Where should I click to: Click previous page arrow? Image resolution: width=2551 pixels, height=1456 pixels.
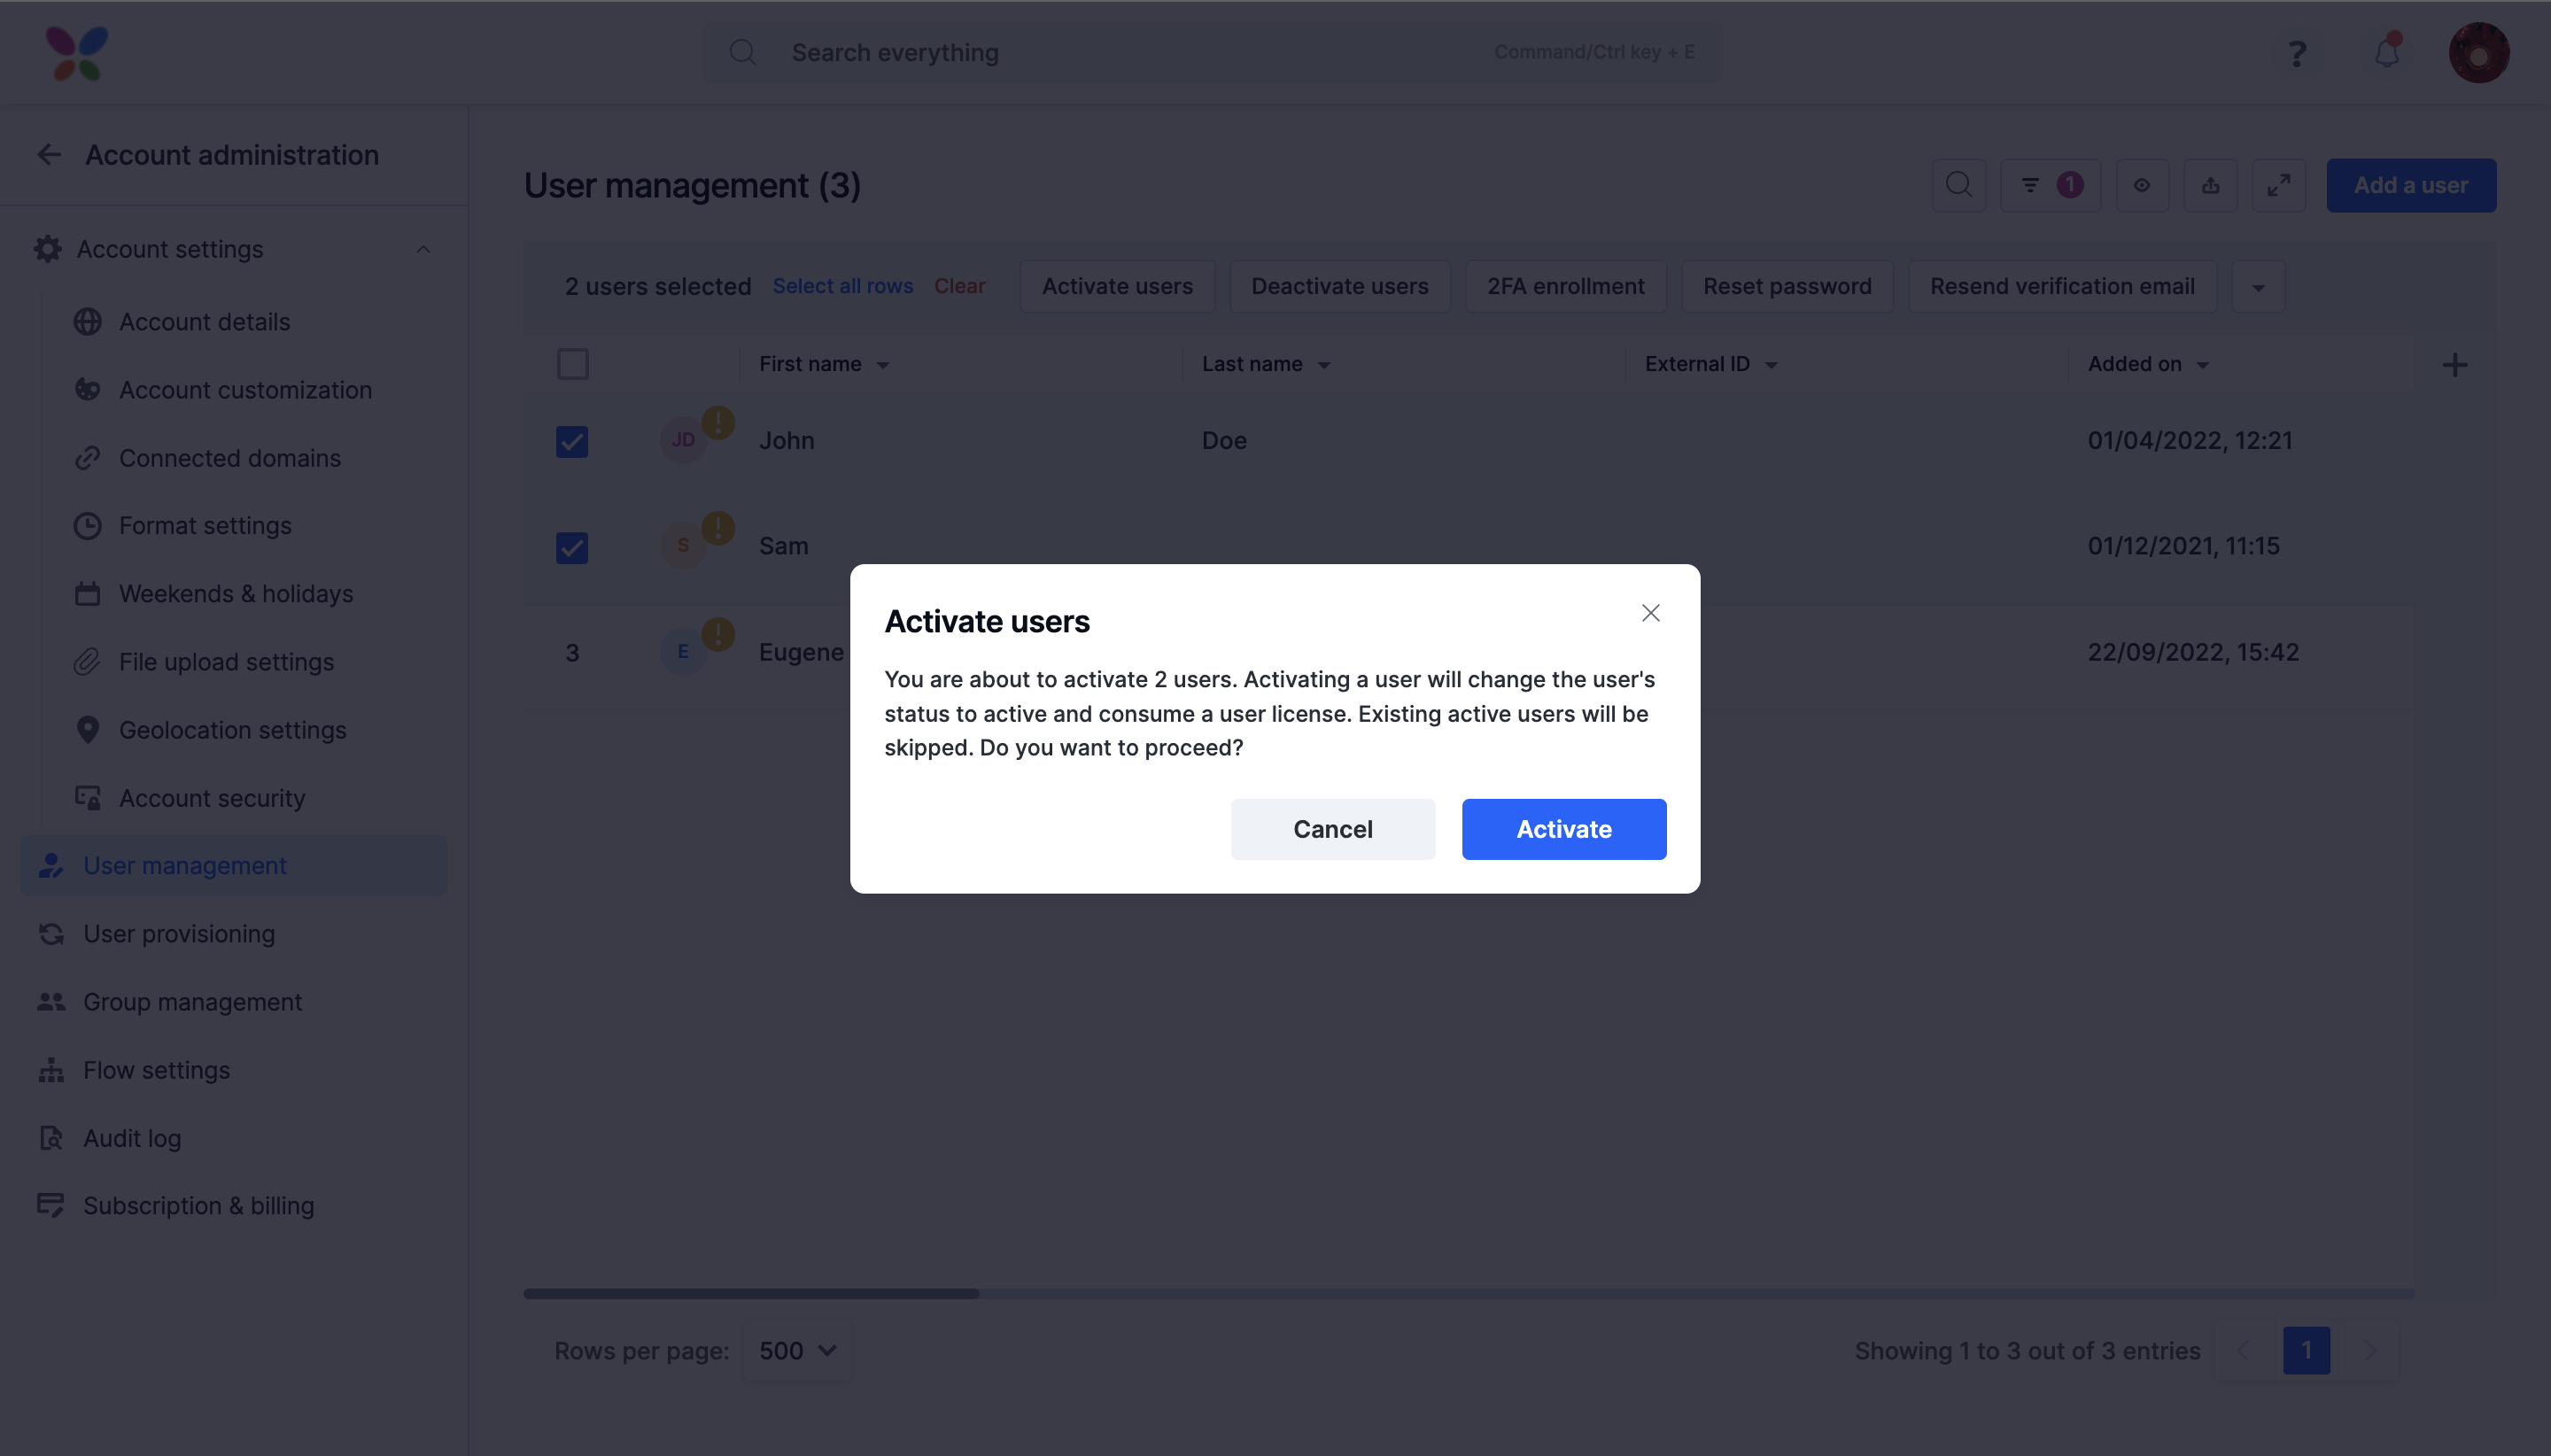[2242, 1351]
